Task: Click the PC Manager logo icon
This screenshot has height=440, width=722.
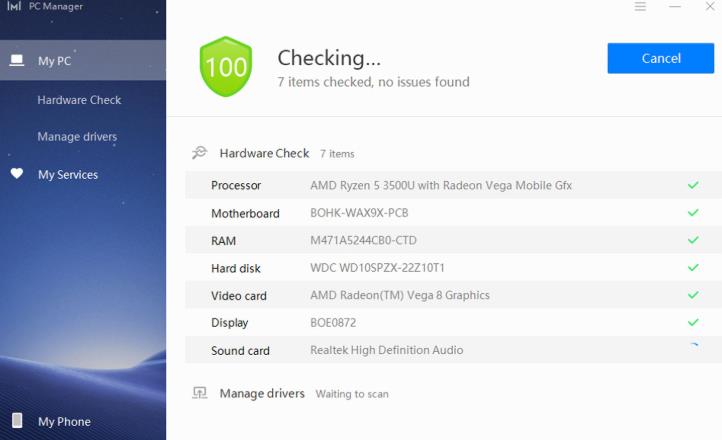Action: [x=14, y=7]
